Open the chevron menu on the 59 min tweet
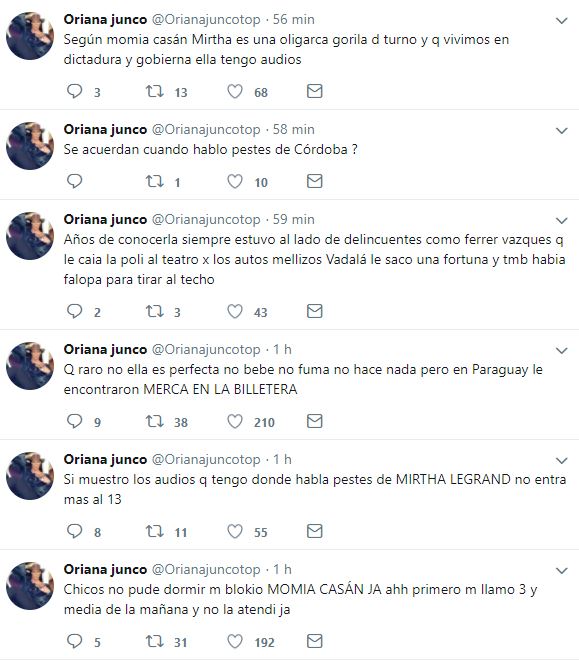The height and width of the screenshot is (662, 579). click(561, 221)
